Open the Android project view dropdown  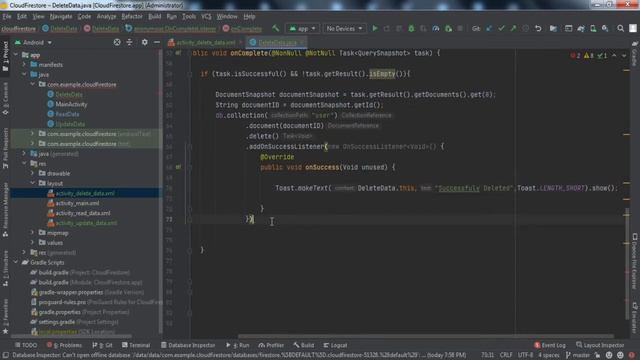coord(33,42)
